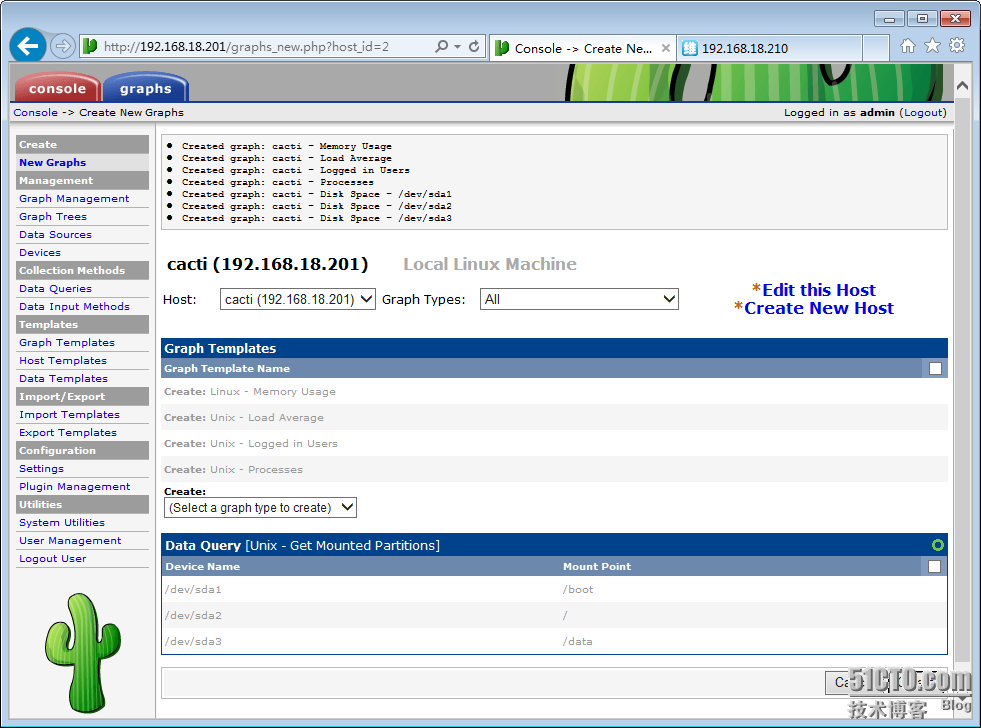Open Graph Trees in sidebar

(53, 216)
